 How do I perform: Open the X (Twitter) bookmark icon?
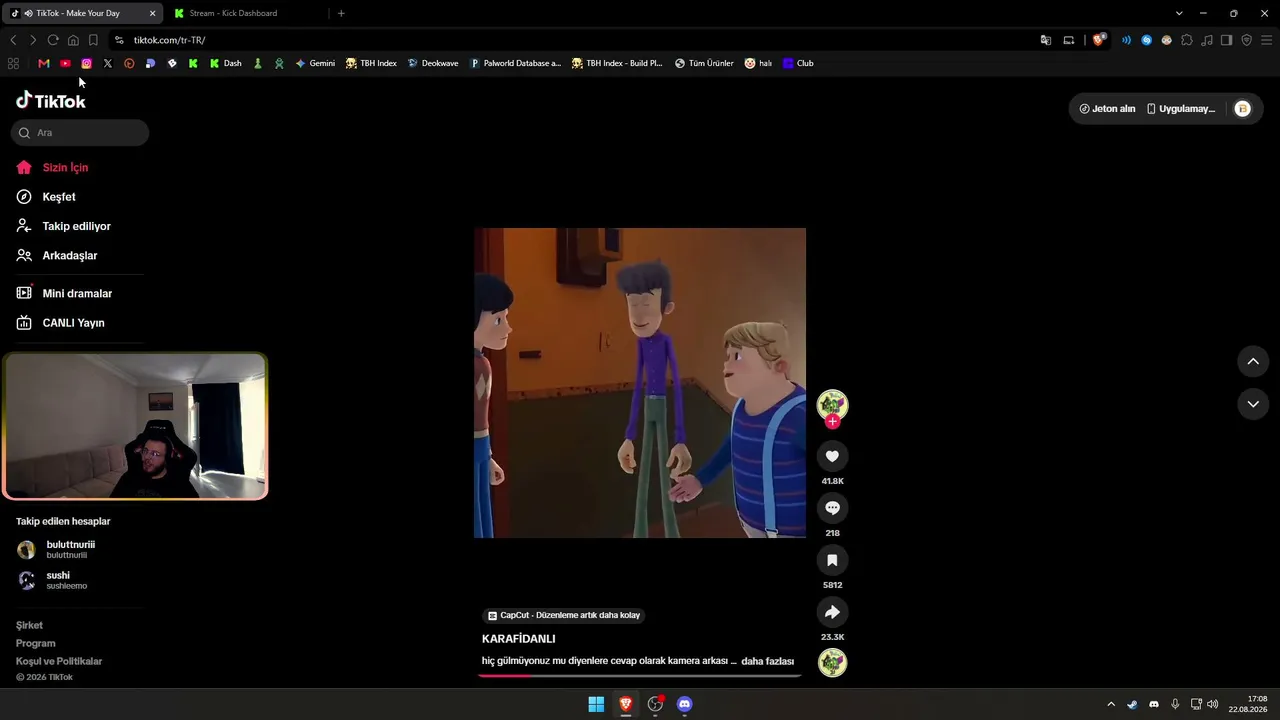tap(108, 63)
